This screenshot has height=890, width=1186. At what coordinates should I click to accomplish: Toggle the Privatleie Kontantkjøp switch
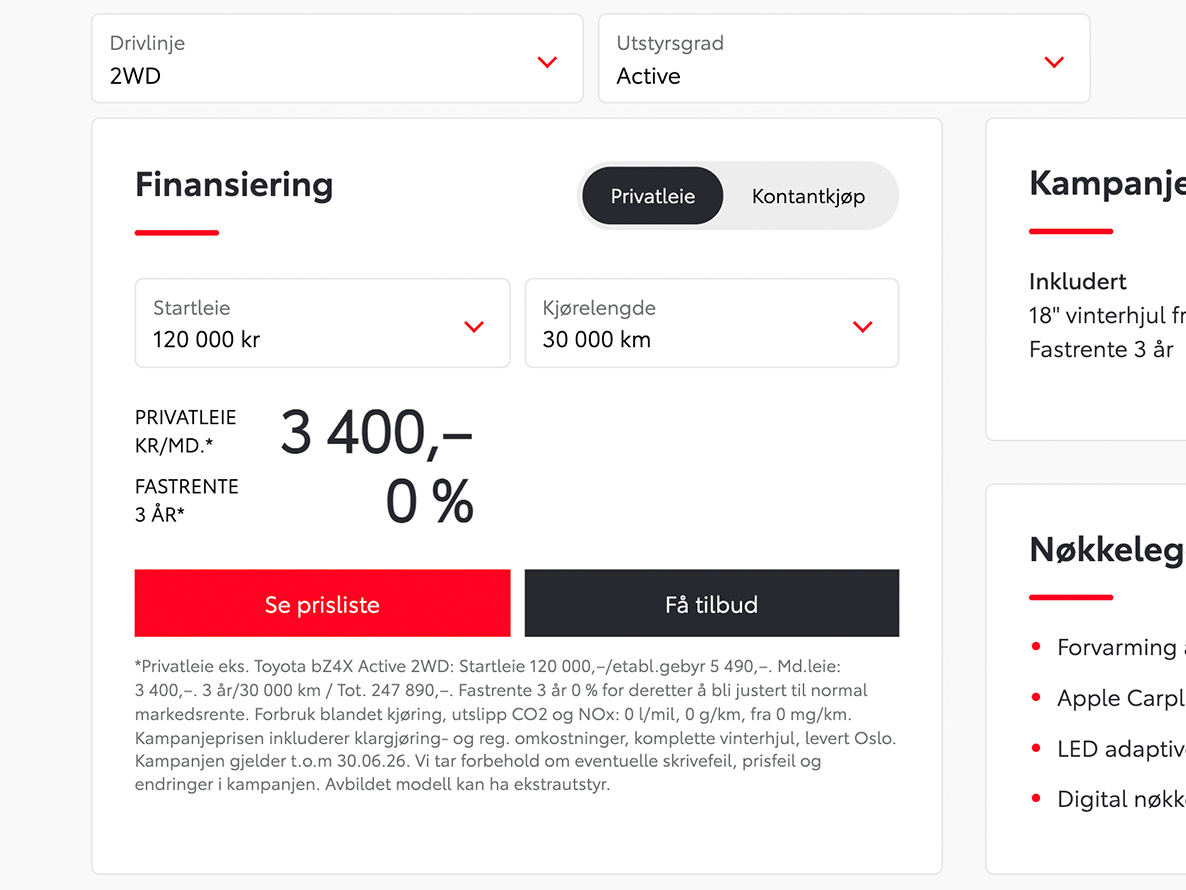pyautogui.click(x=738, y=196)
